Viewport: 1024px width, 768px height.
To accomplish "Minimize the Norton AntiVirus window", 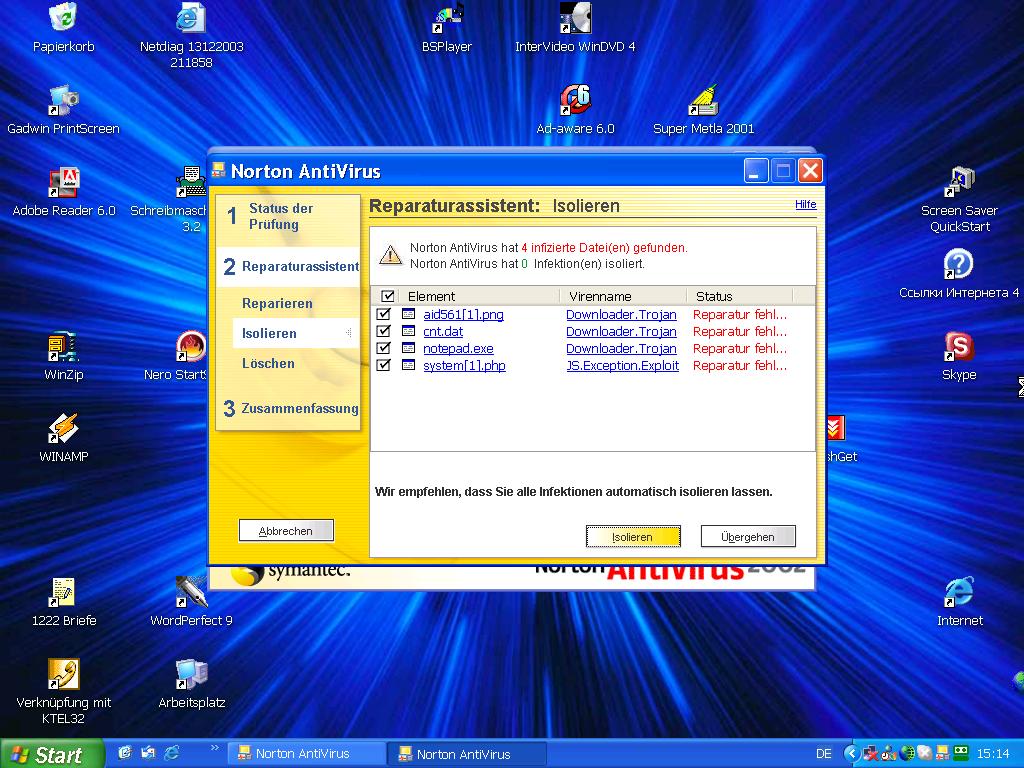I will [x=756, y=171].
